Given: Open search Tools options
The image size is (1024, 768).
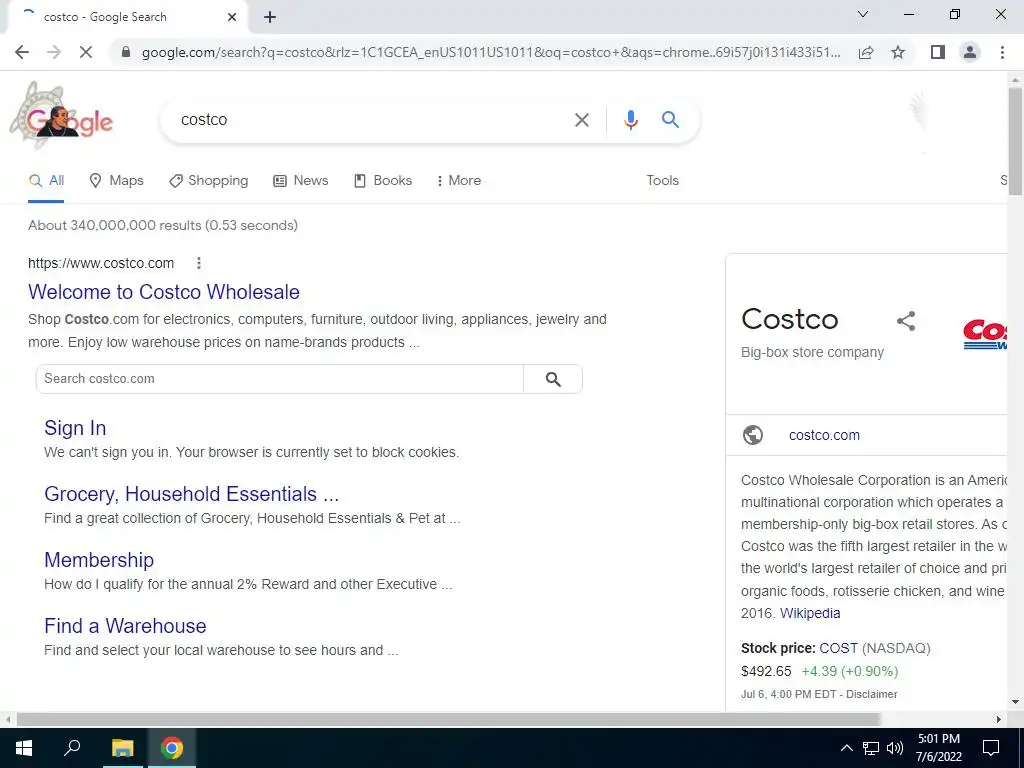Looking at the screenshot, I should [x=662, y=181].
